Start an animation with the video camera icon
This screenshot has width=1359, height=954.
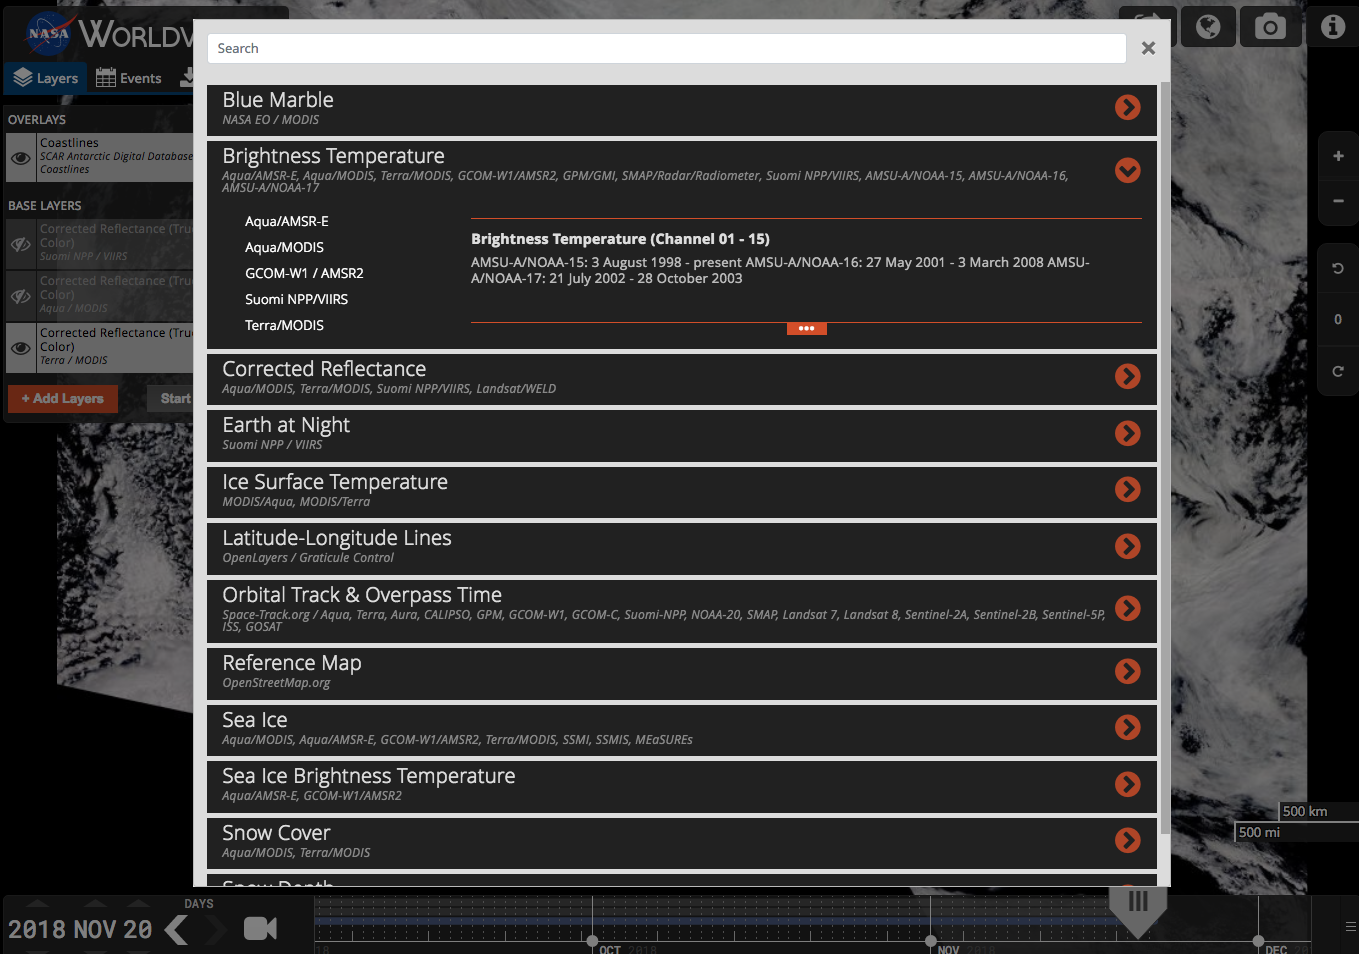pos(260,928)
